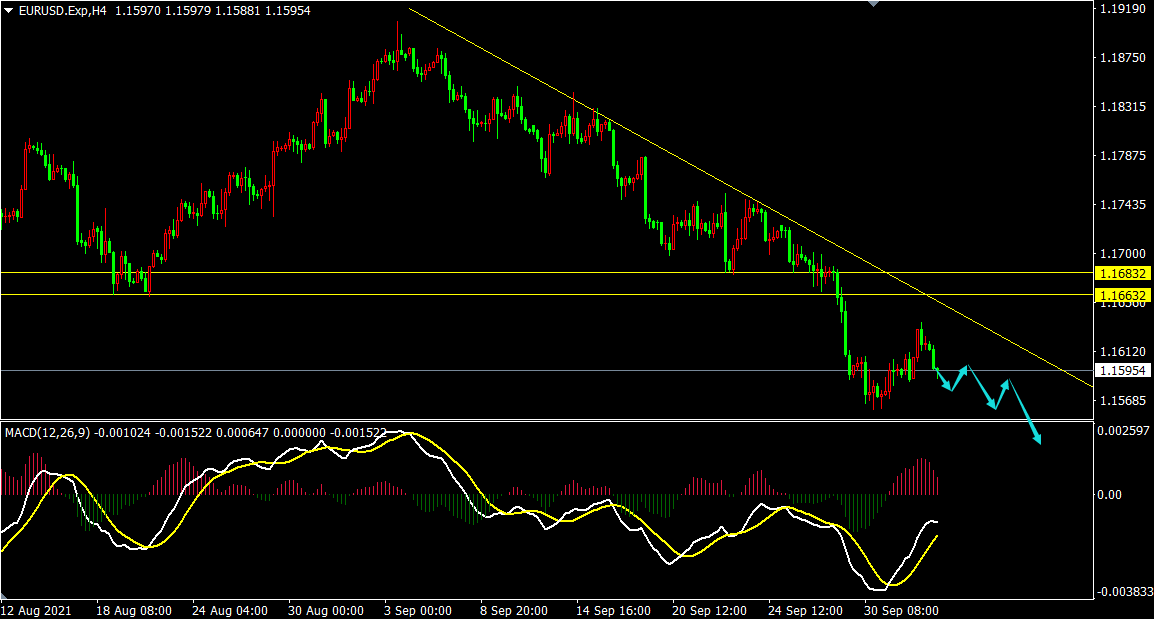
Task: Click the 1.17000 price scale value
Action: pyautogui.click(x=1120, y=254)
